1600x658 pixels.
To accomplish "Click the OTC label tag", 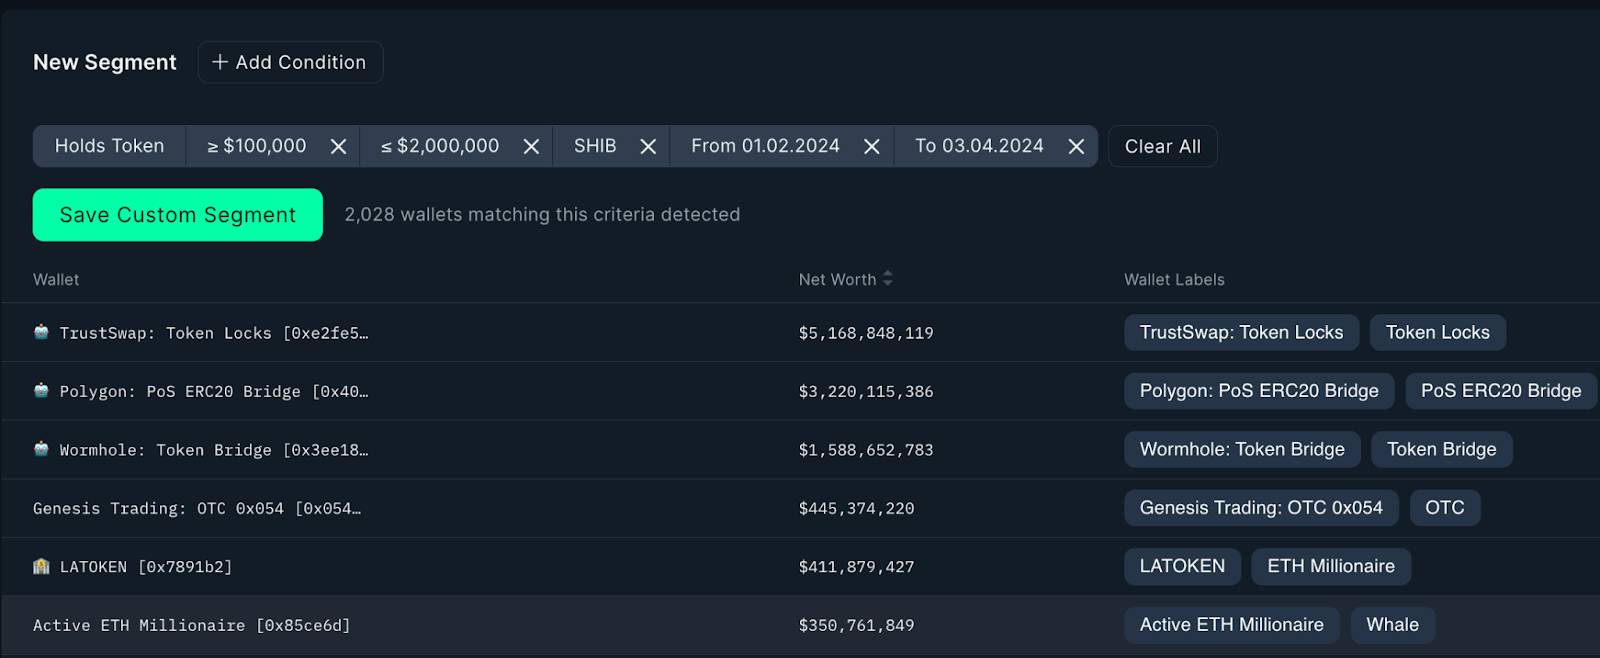I will coord(1444,507).
